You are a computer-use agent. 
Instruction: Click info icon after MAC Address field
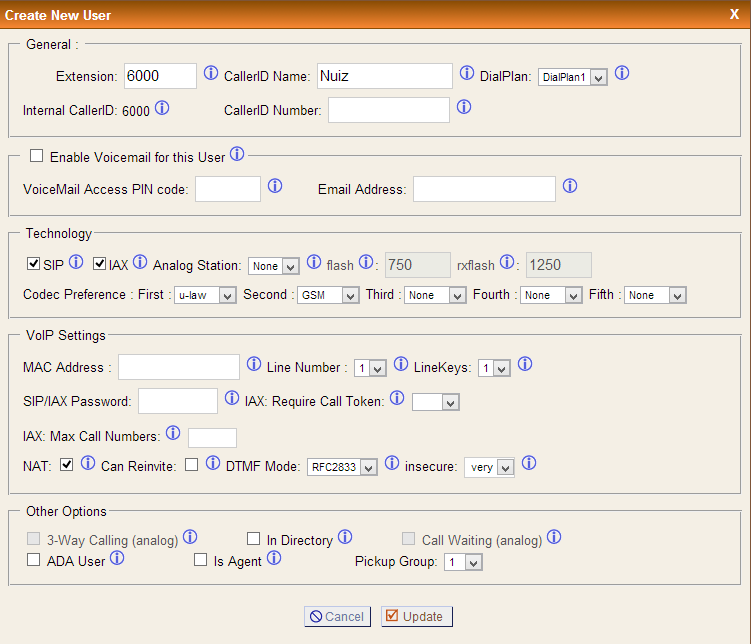click(254, 364)
